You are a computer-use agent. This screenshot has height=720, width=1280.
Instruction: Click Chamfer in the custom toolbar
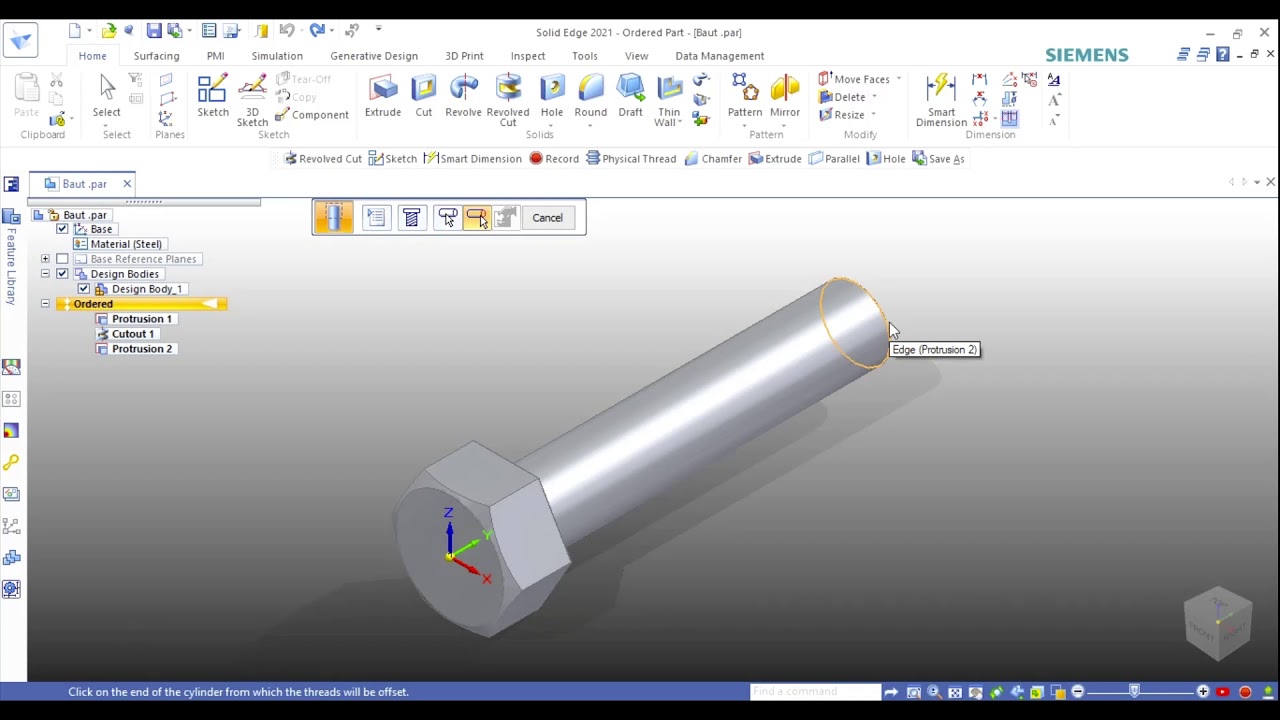[713, 159]
